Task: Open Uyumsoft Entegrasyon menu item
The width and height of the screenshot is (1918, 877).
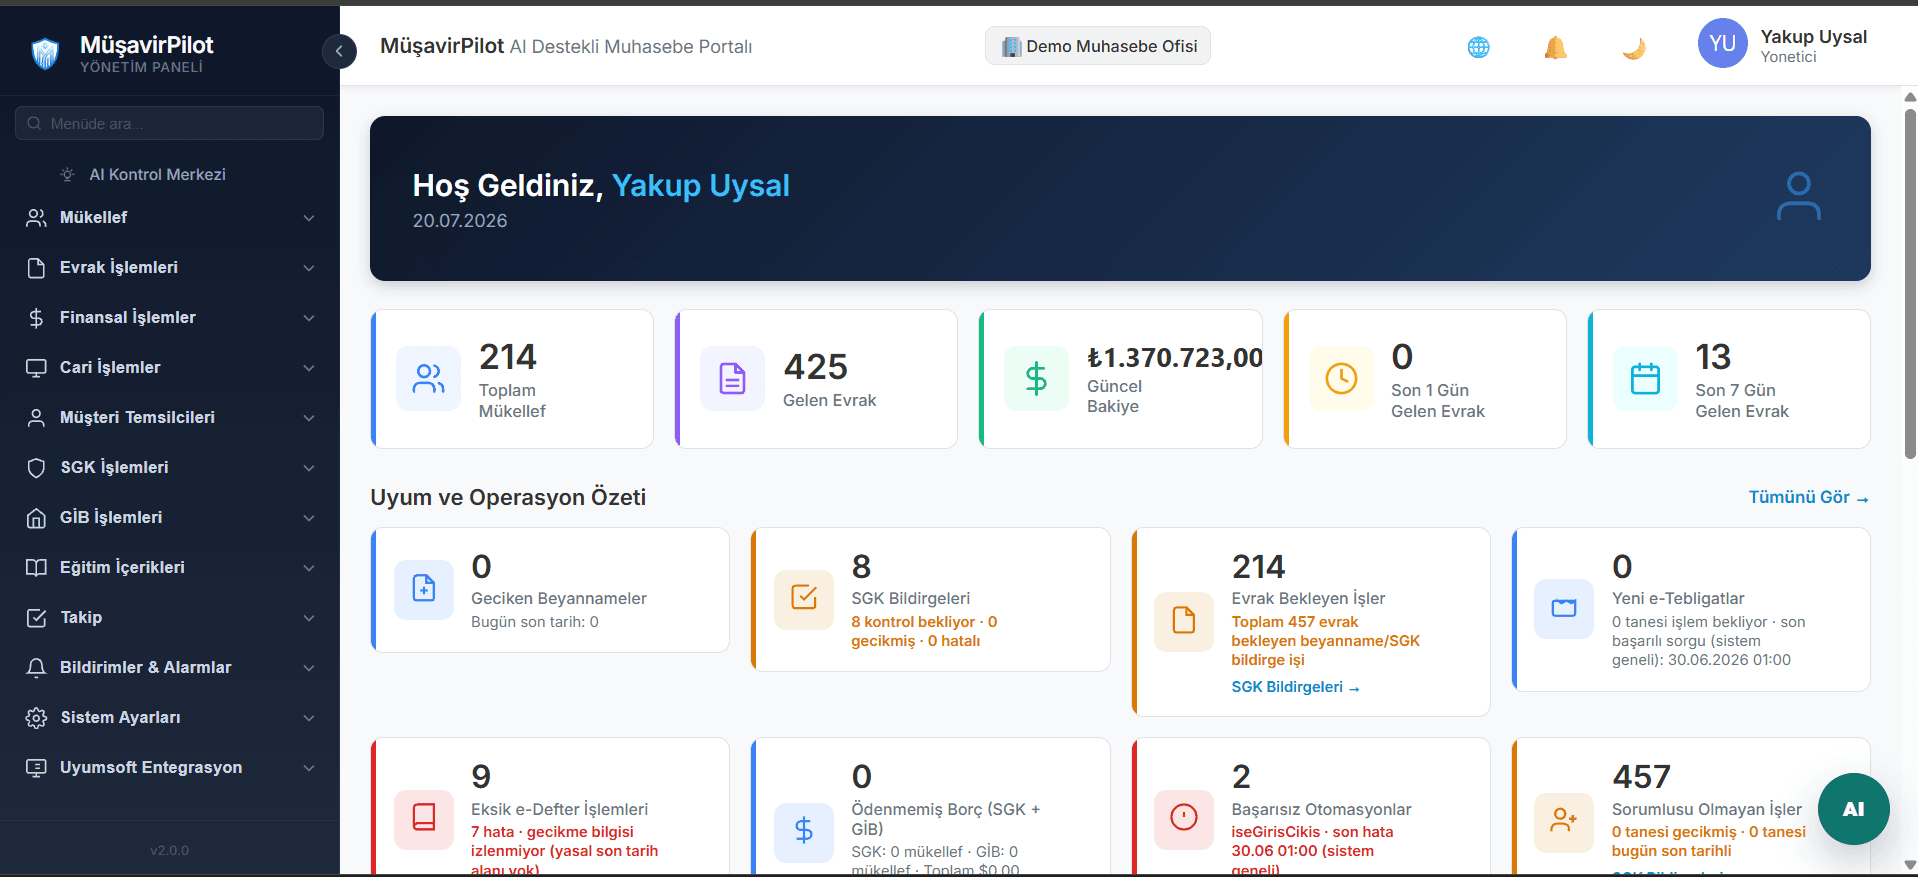Action: click(x=170, y=768)
